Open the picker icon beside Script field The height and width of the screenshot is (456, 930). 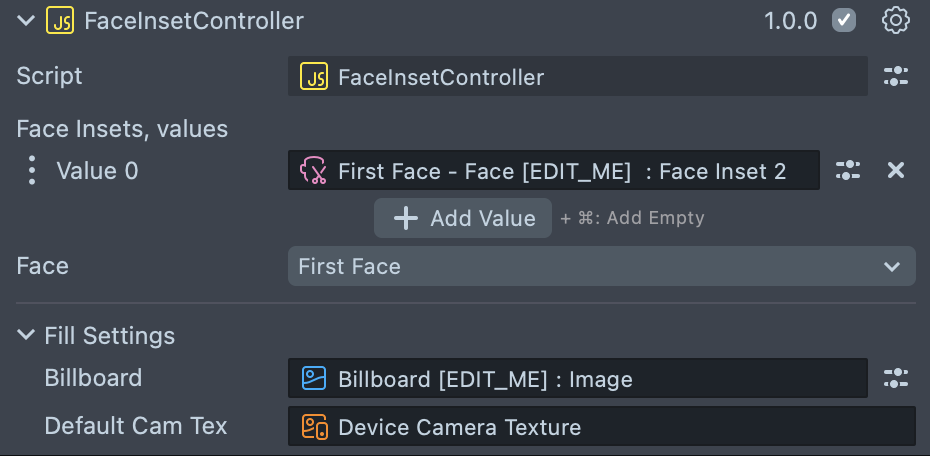click(x=895, y=76)
